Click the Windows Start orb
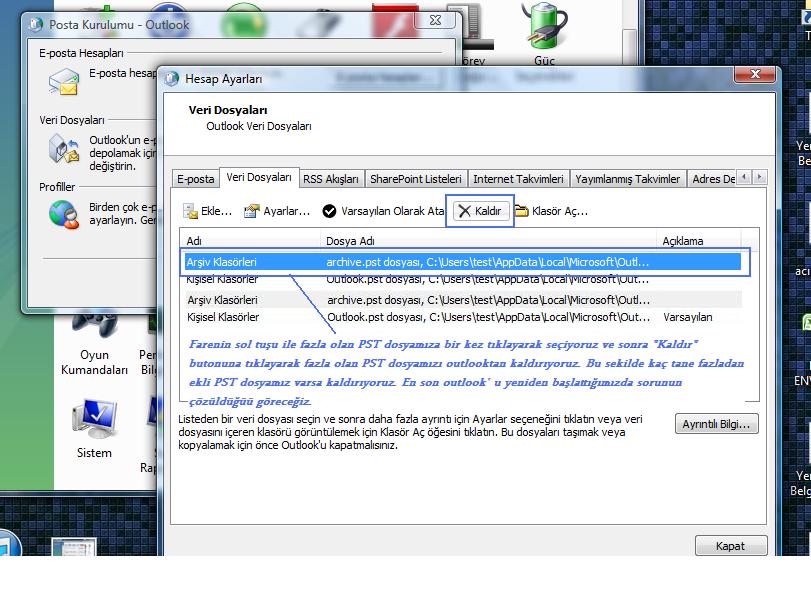 (x=7, y=545)
